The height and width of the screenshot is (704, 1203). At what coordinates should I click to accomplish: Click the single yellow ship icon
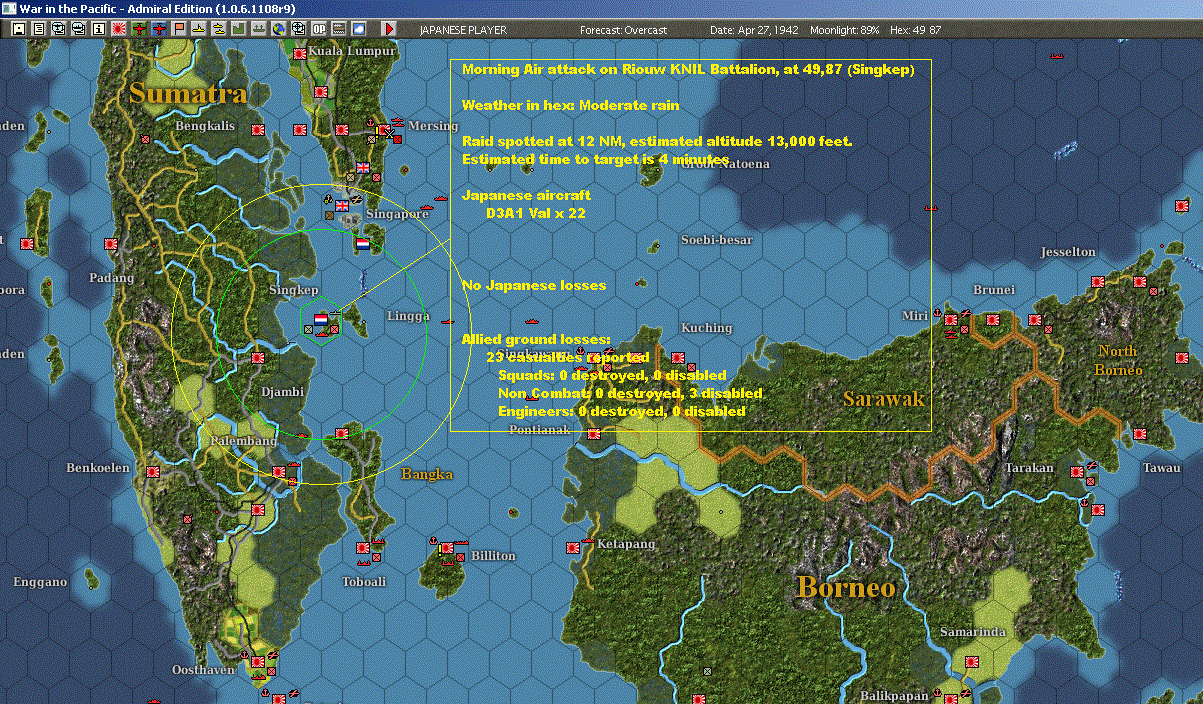pos(199,29)
